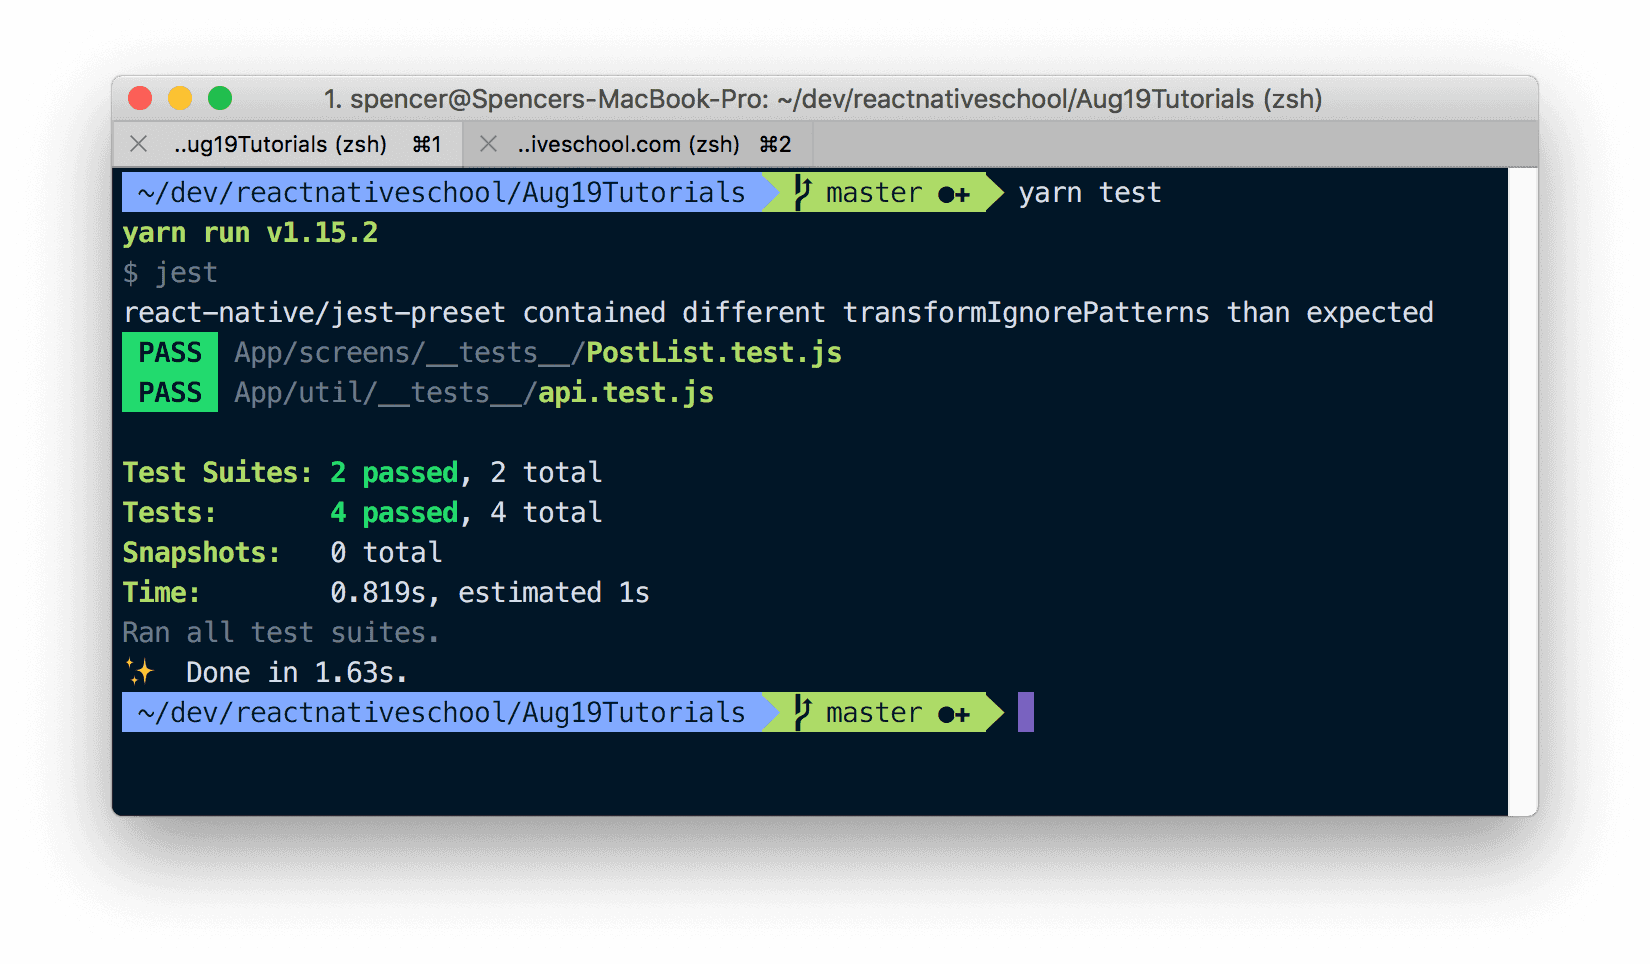Click the window title bar text
Image resolution: width=1650 pixels, height=964 pixels.
tap(822, 99)
